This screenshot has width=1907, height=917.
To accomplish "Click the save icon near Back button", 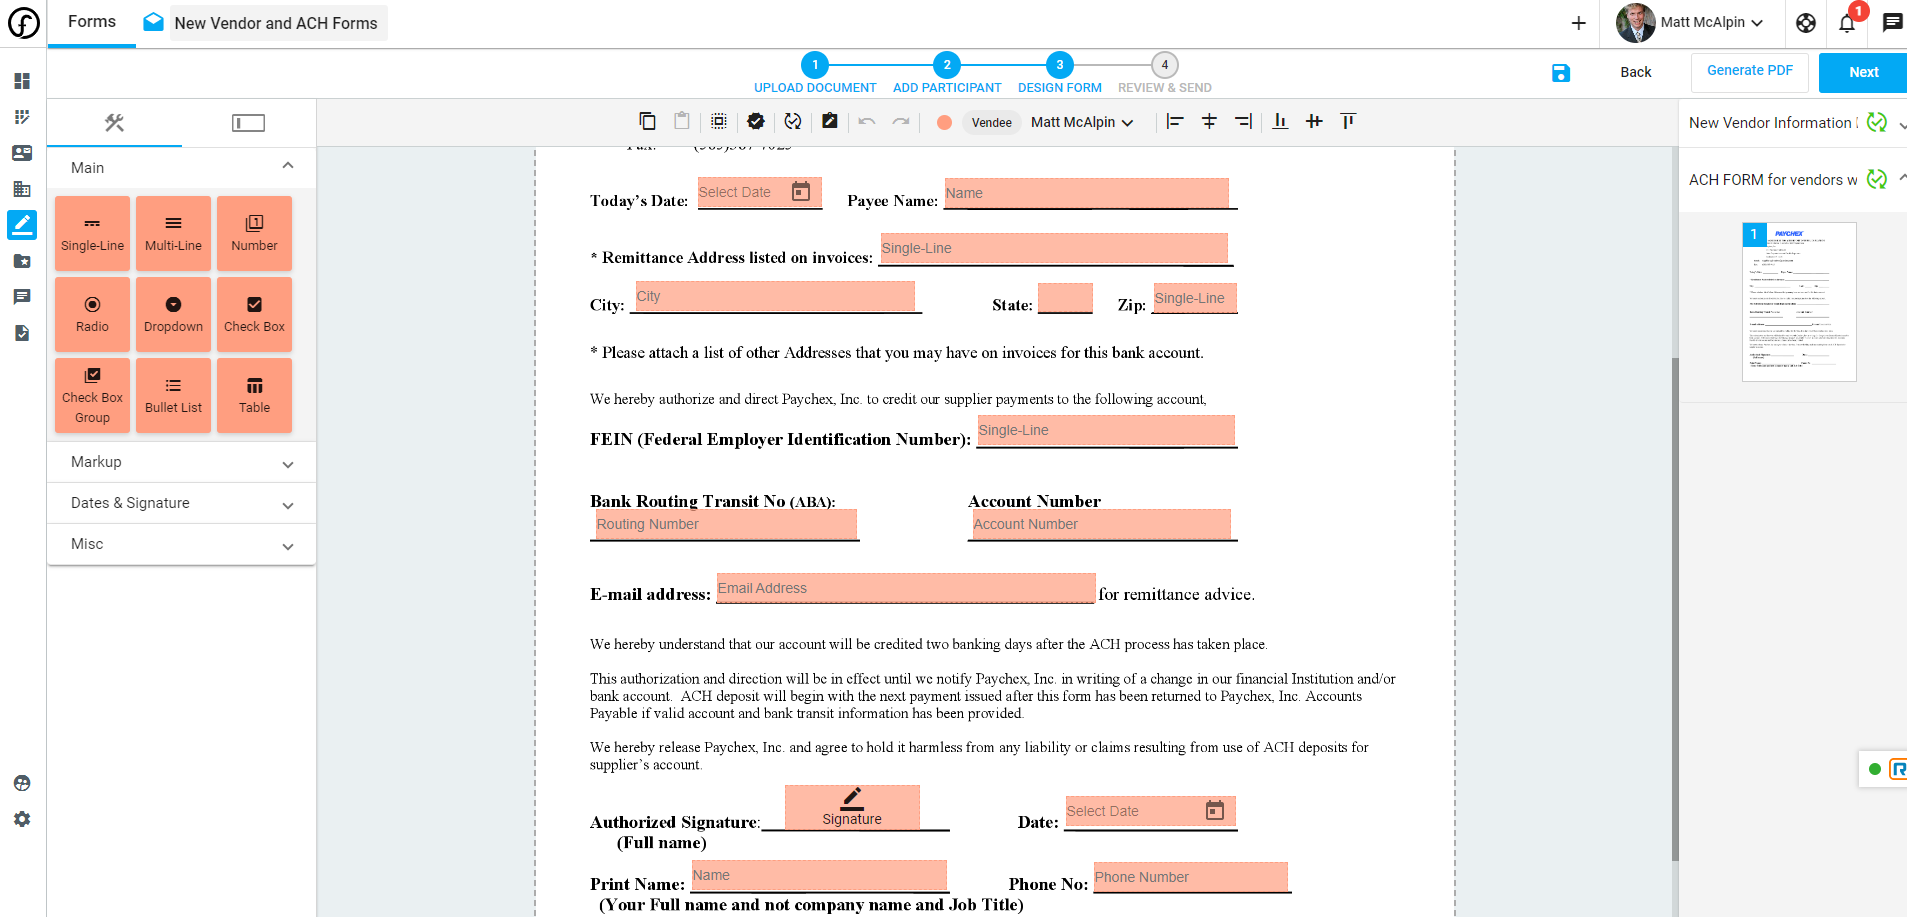I will (1561, 72).
